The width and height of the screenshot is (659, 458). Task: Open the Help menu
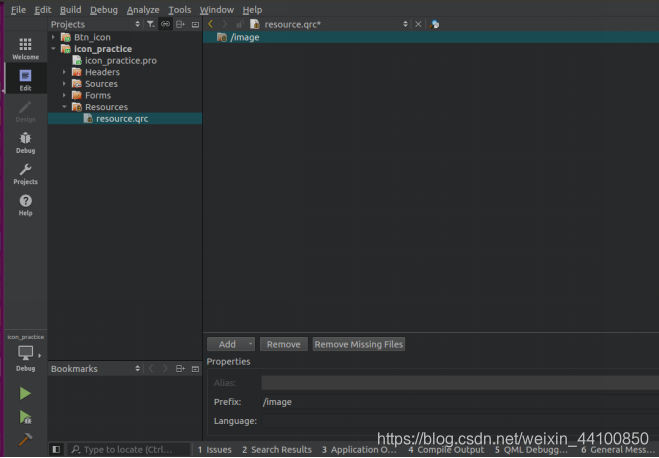pyautogui.click(x=252, y=10)
